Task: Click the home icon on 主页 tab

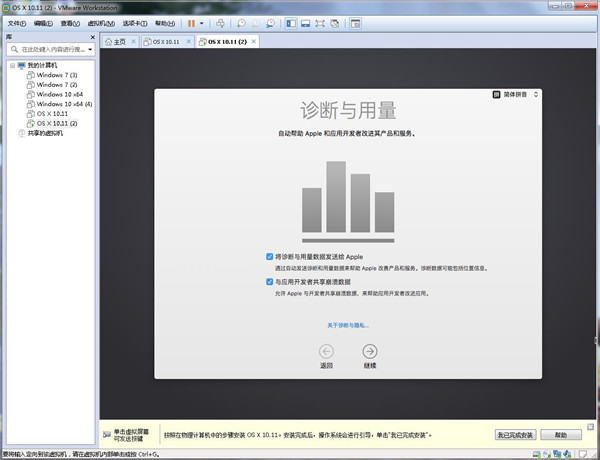Action: [109, 41]
